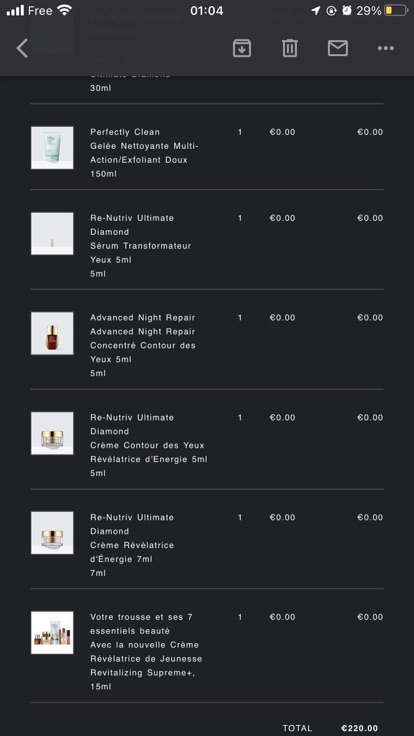Mark as unread with the envelope icon
414x736 pixels.
pos(337,48)
